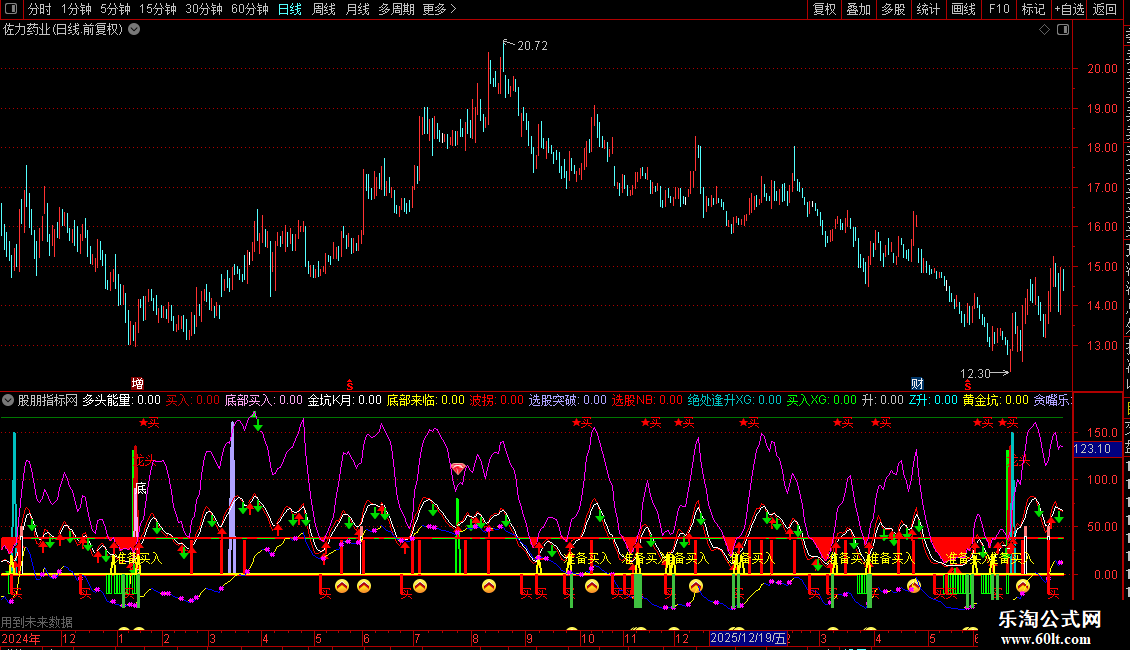
Task: Click the S marker next to 财
Action: click(x=967, y=385)
